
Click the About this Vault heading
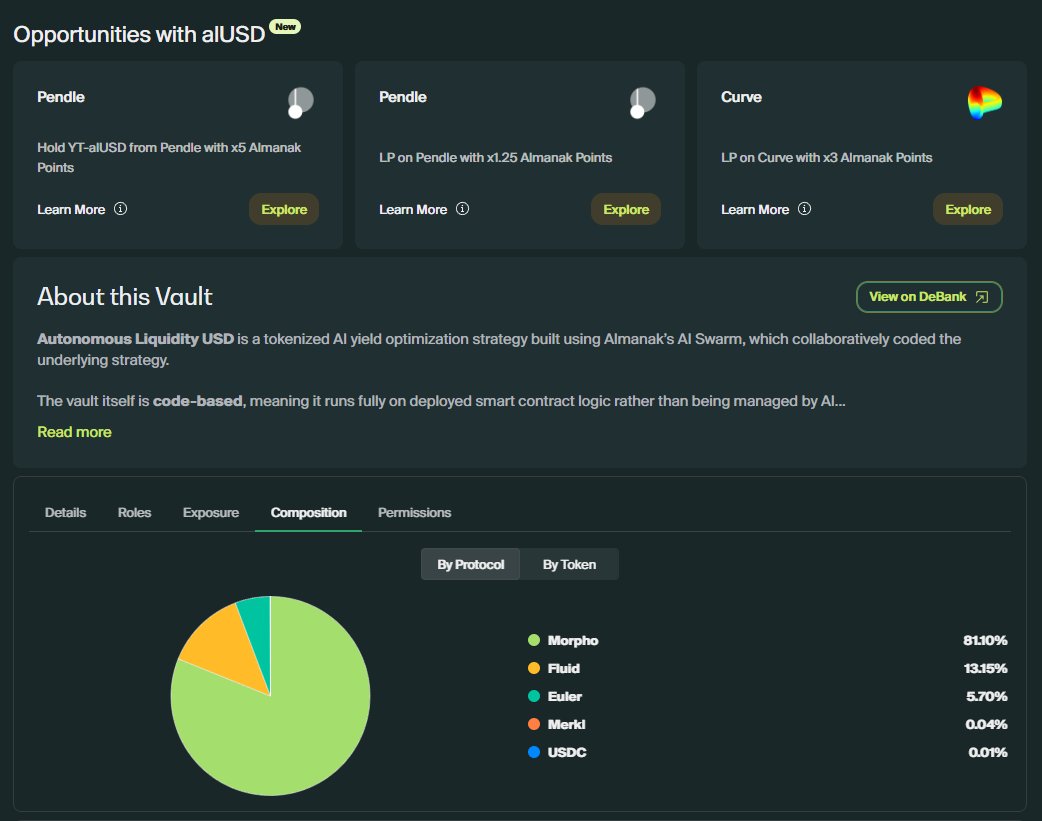click(x=125, y=296)
